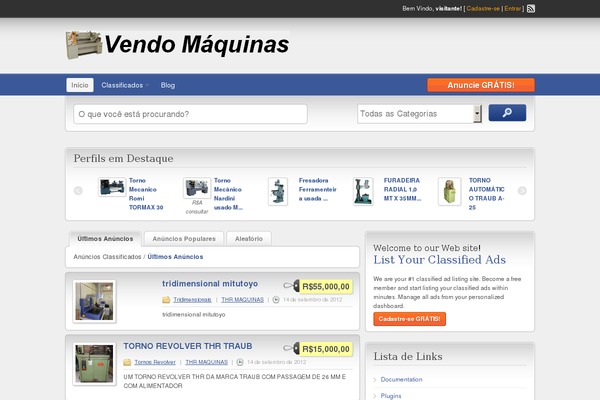Go to previous featured profiles arrow
Screen dimensions: 600x400
(x=78, y=190)
